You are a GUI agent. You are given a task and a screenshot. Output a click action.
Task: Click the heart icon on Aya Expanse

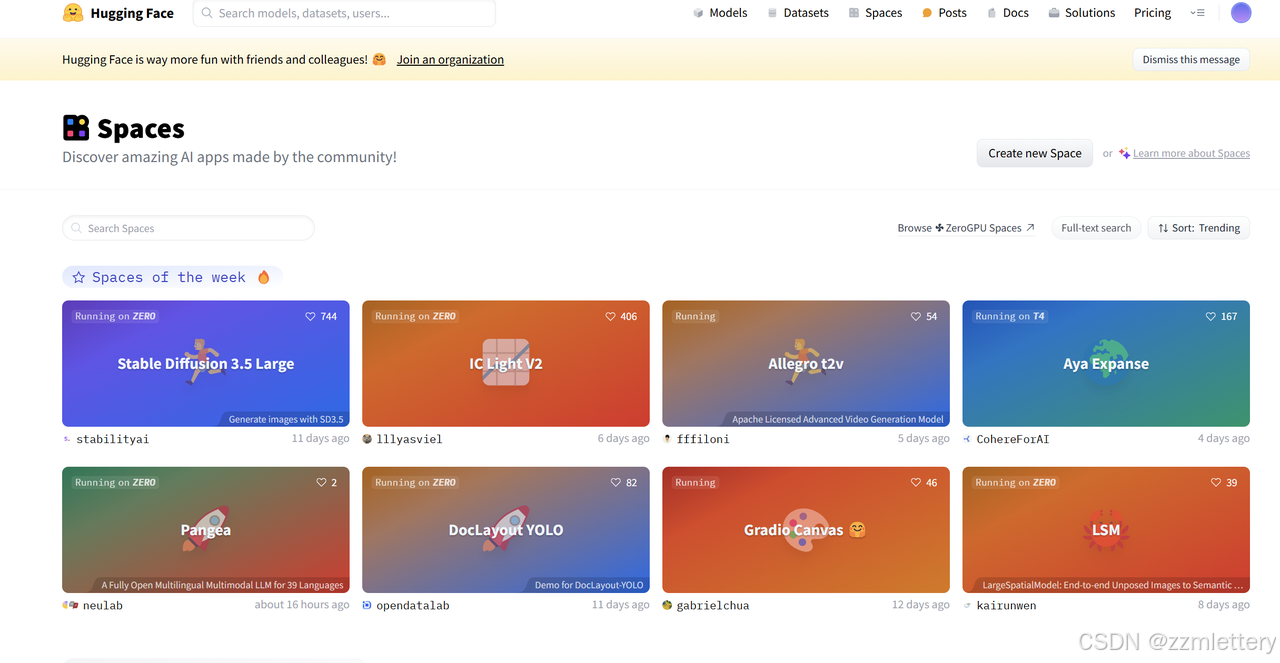point(1210,316)
